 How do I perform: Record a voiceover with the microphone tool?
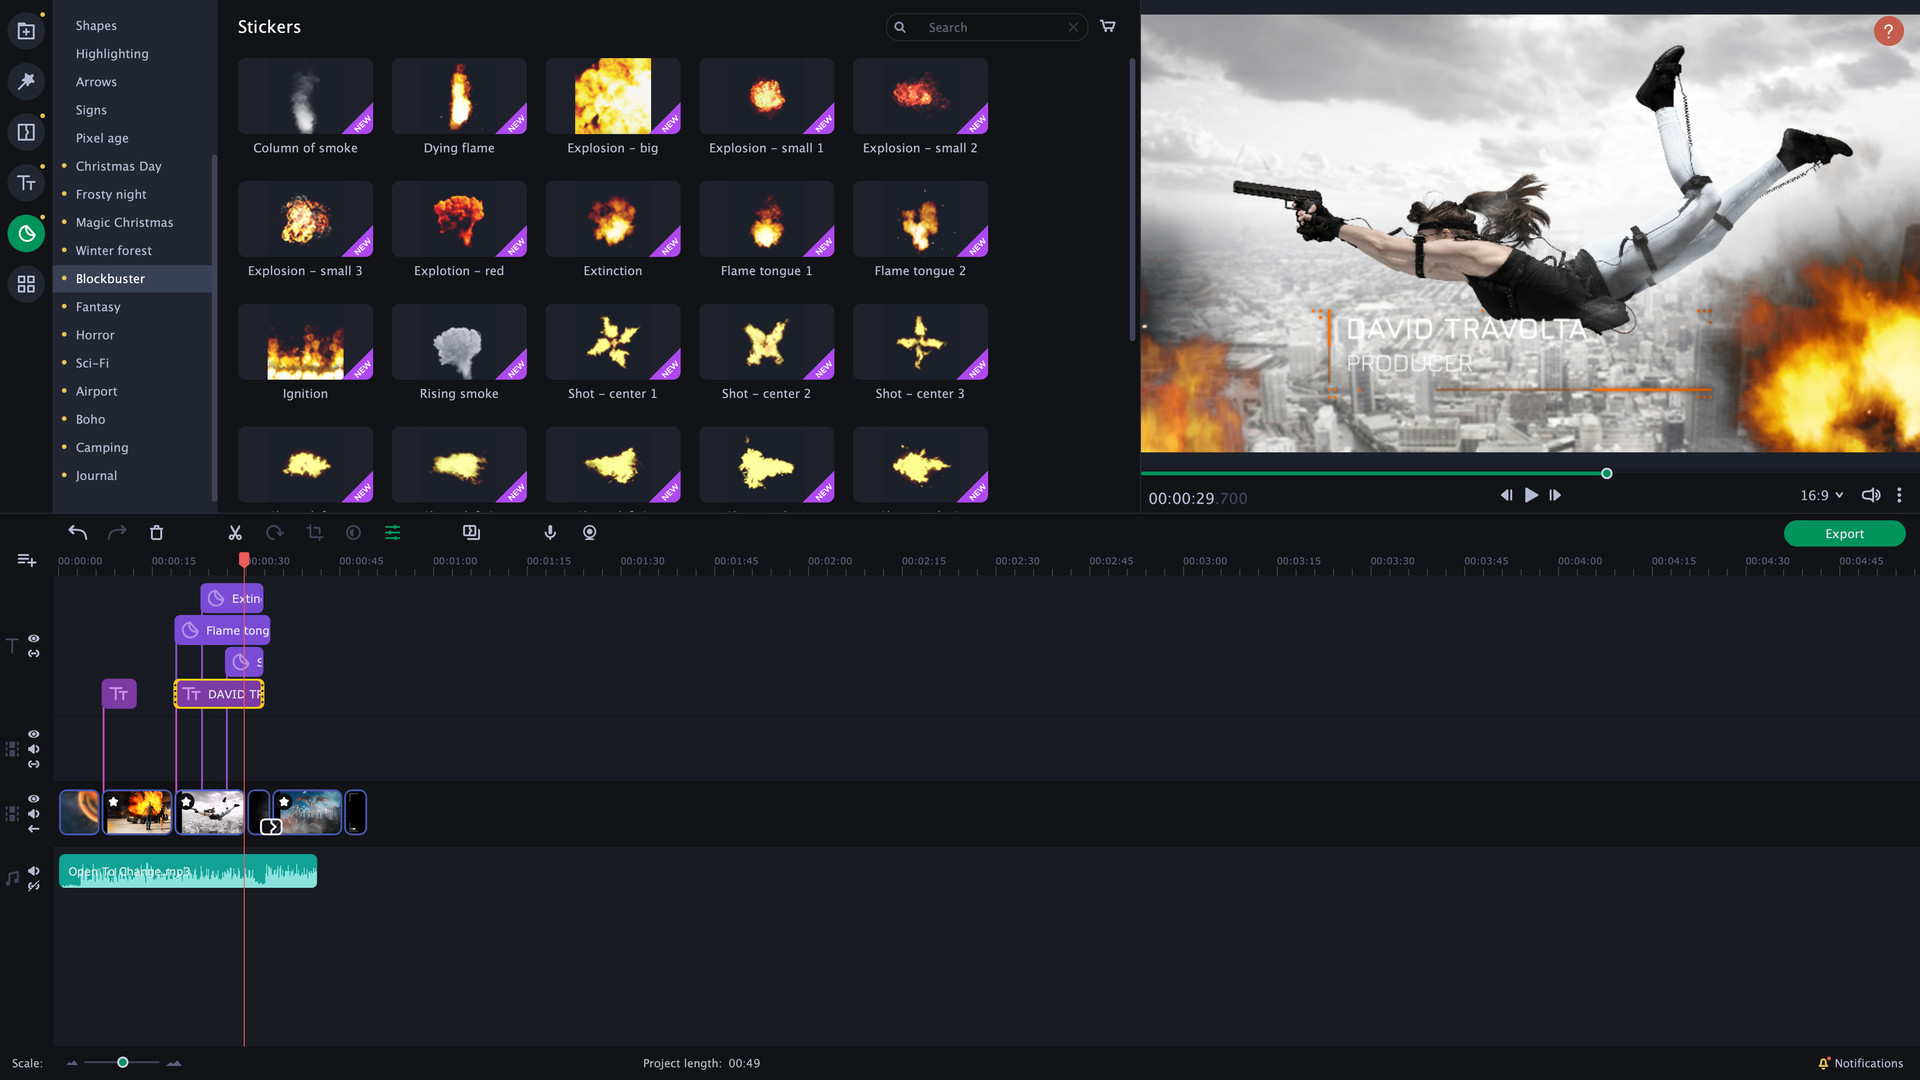pos(550,532)
